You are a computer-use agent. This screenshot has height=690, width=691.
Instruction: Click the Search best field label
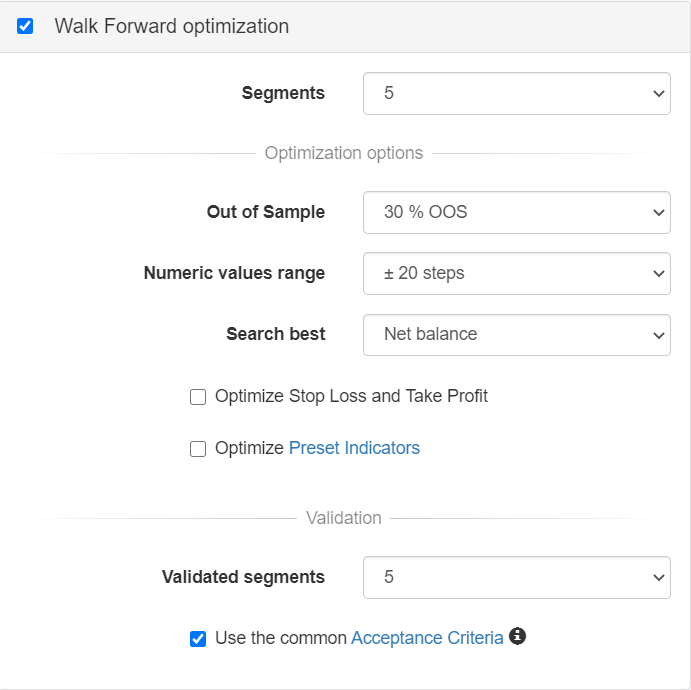coord(276,334)
